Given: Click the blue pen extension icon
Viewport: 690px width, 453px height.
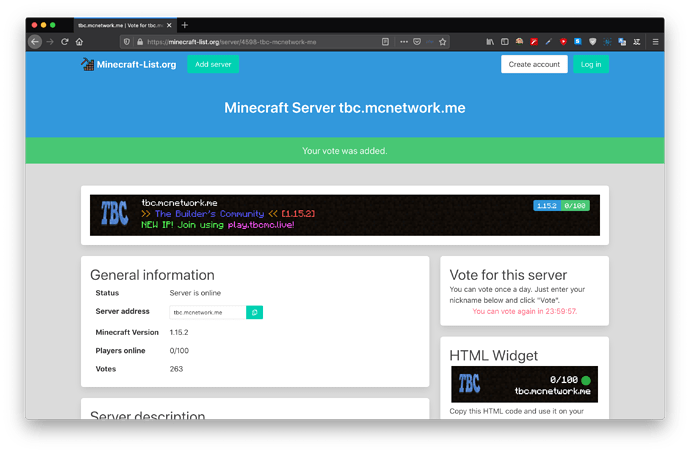Looking at the screenshot, I should [x=548, y=42].
